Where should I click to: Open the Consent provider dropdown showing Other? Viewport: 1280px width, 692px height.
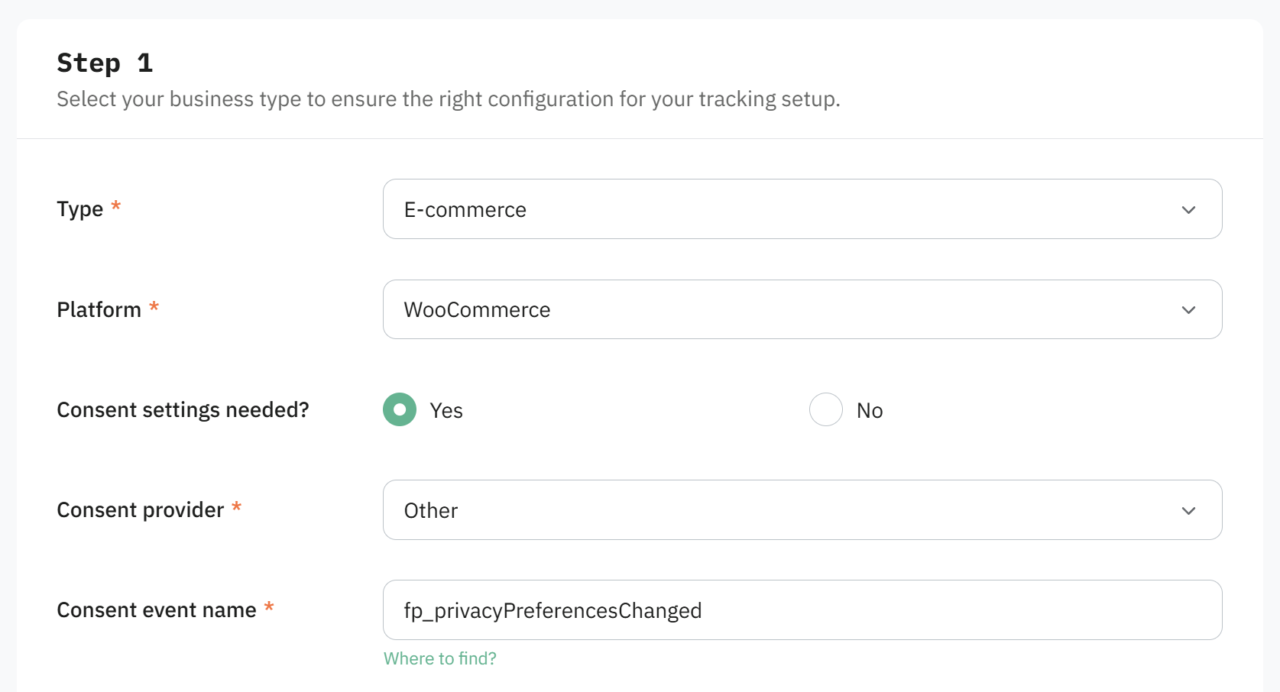pos(802,510)
